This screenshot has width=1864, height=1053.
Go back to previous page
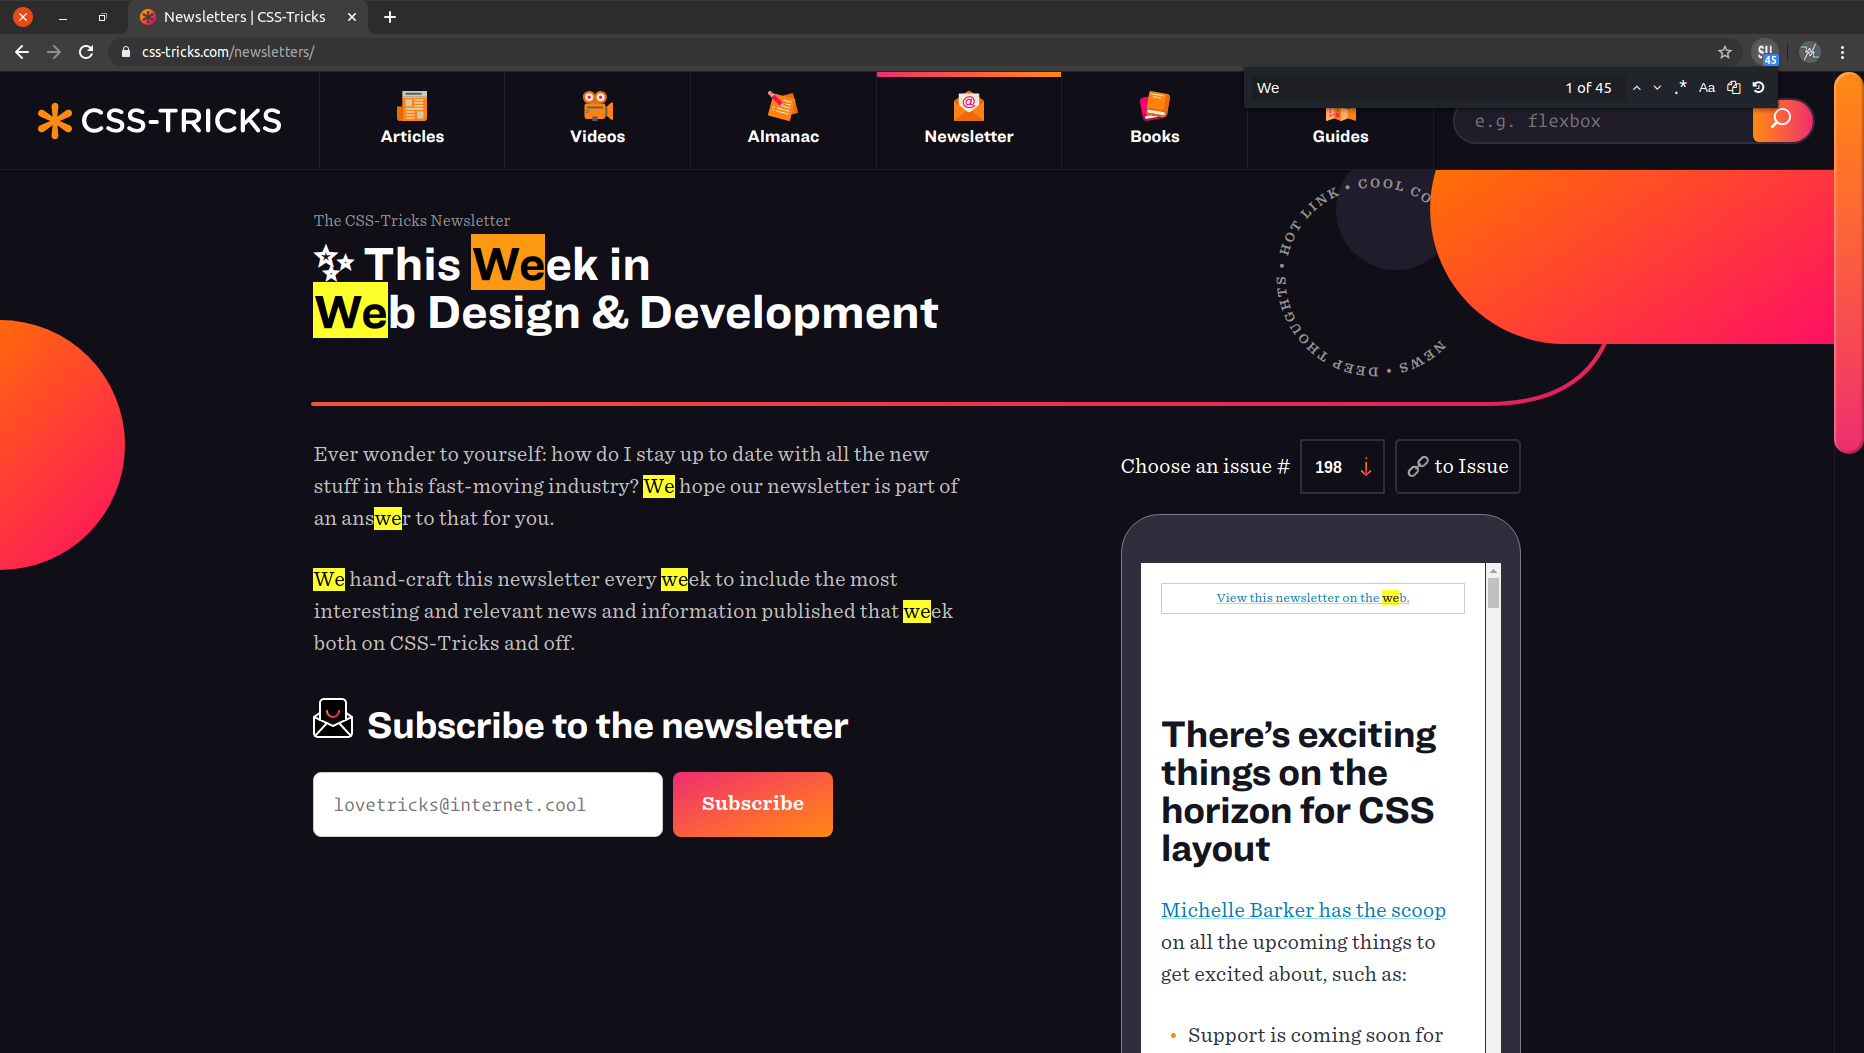tap(22, 52)
